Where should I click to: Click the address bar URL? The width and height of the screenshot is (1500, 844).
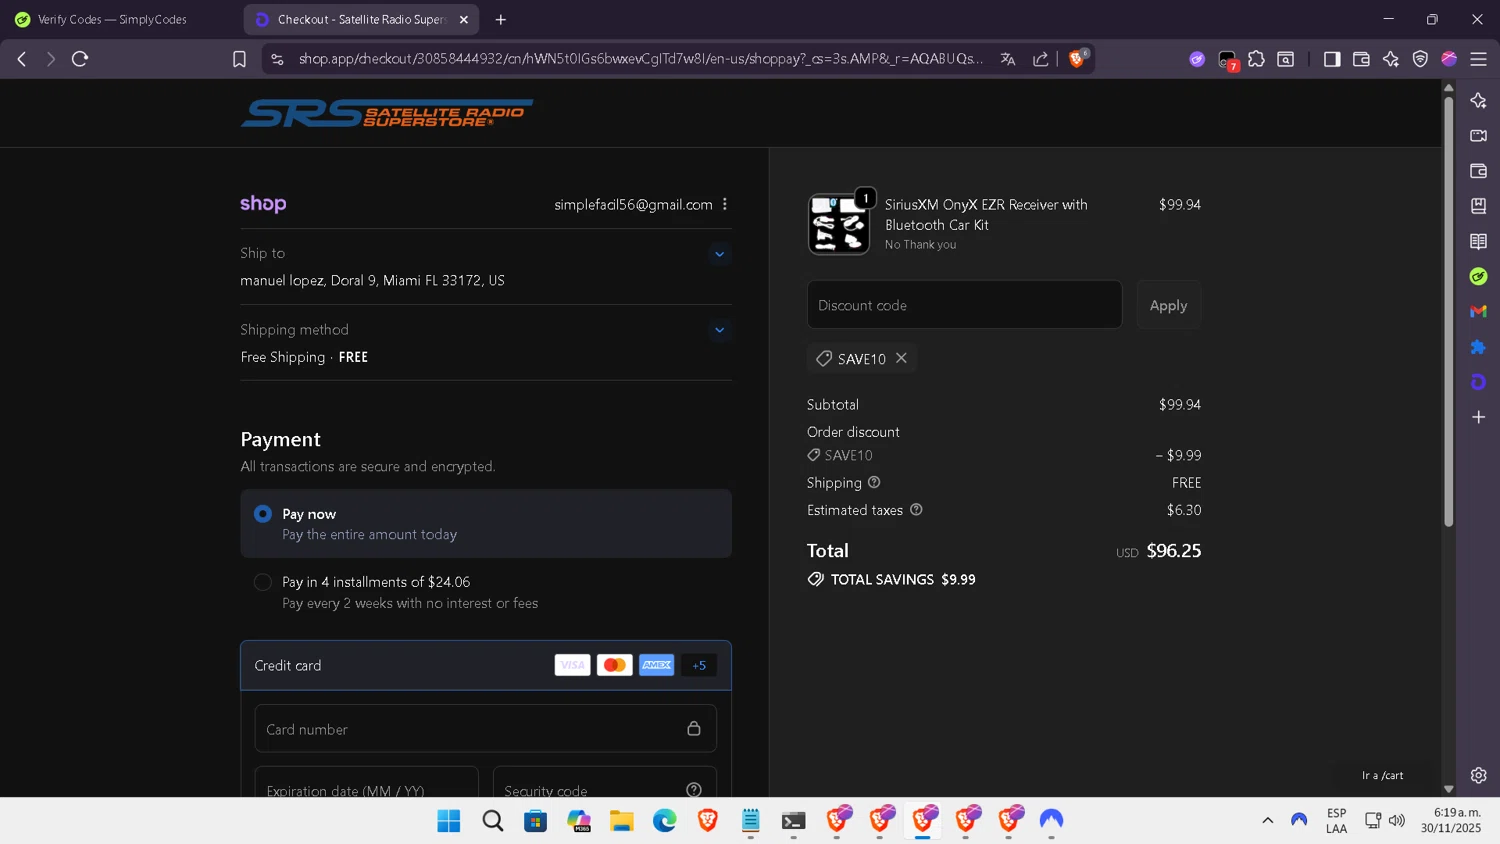640,59
